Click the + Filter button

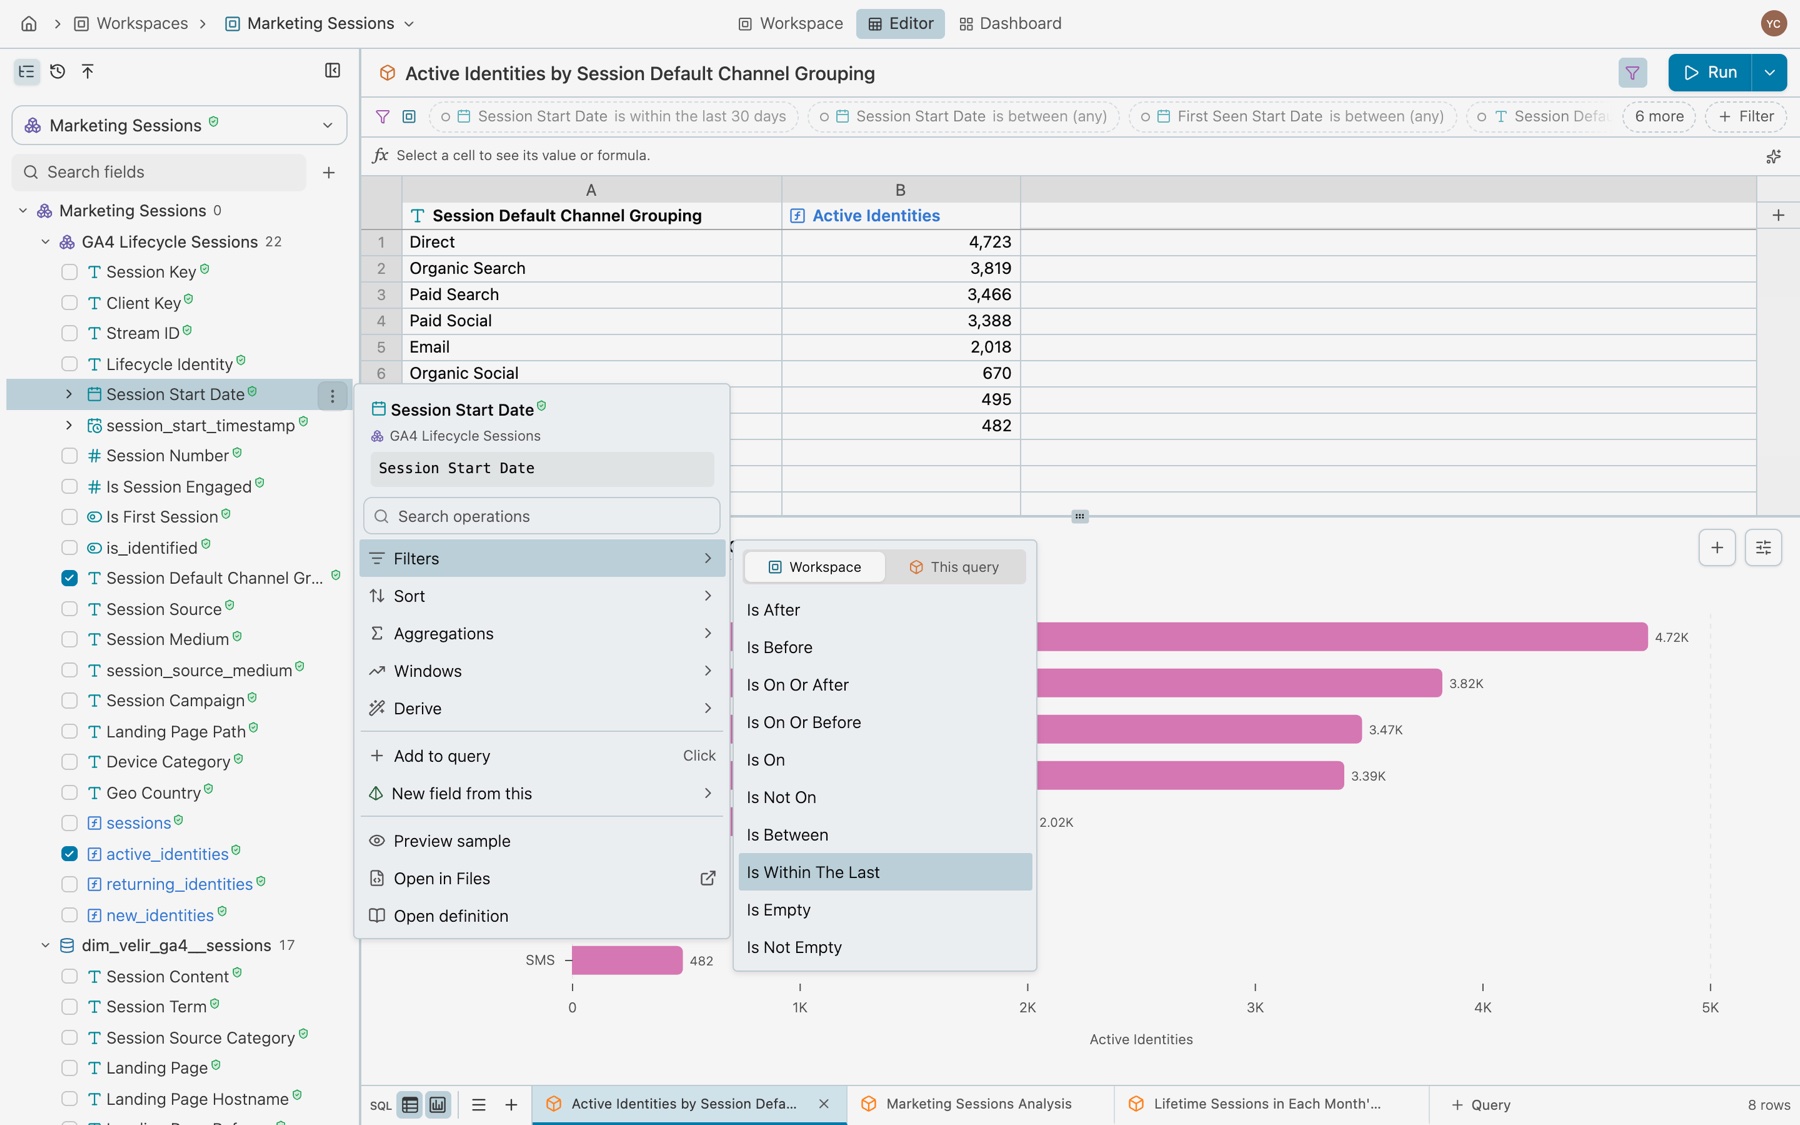[x=1746, y=116]
